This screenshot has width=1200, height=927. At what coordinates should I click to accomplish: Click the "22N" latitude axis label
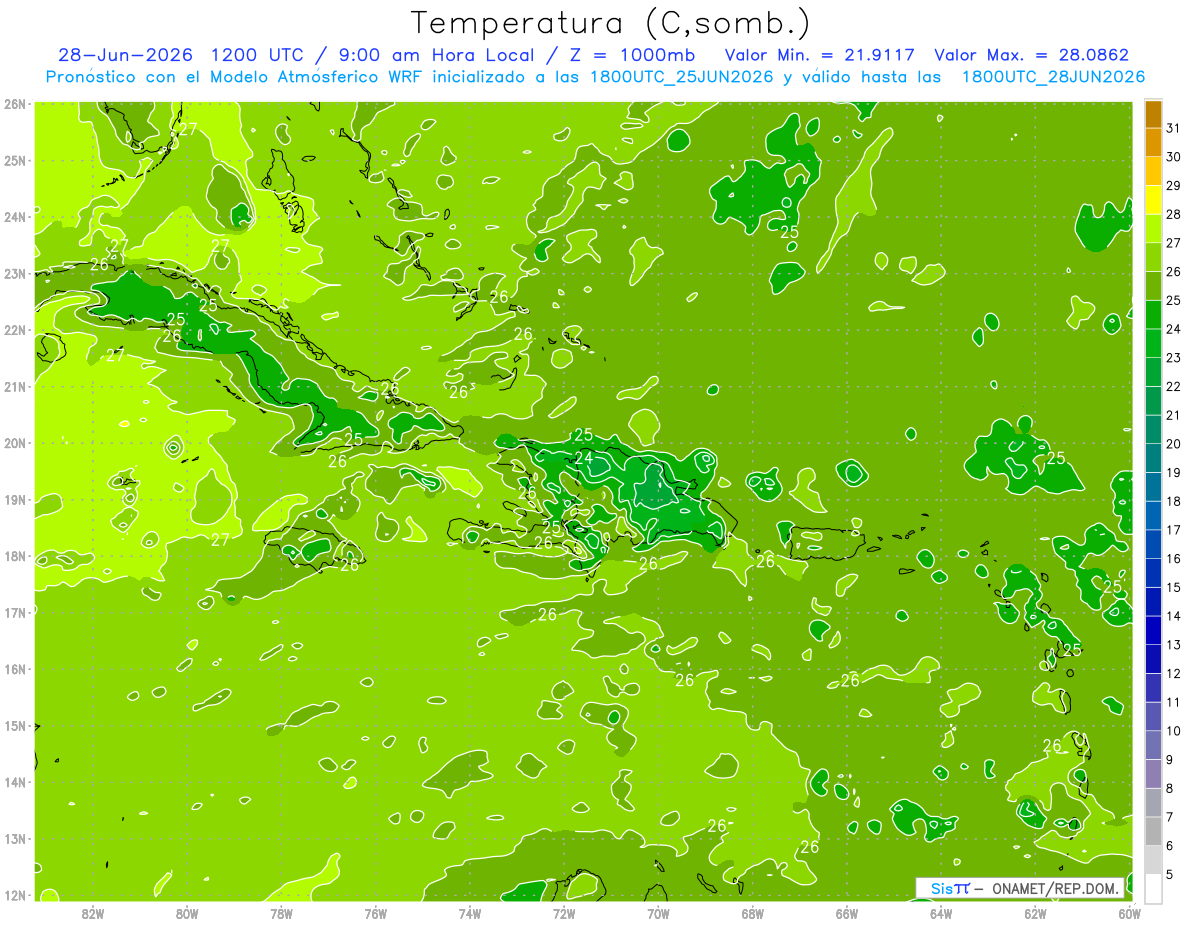click(15, 330)
